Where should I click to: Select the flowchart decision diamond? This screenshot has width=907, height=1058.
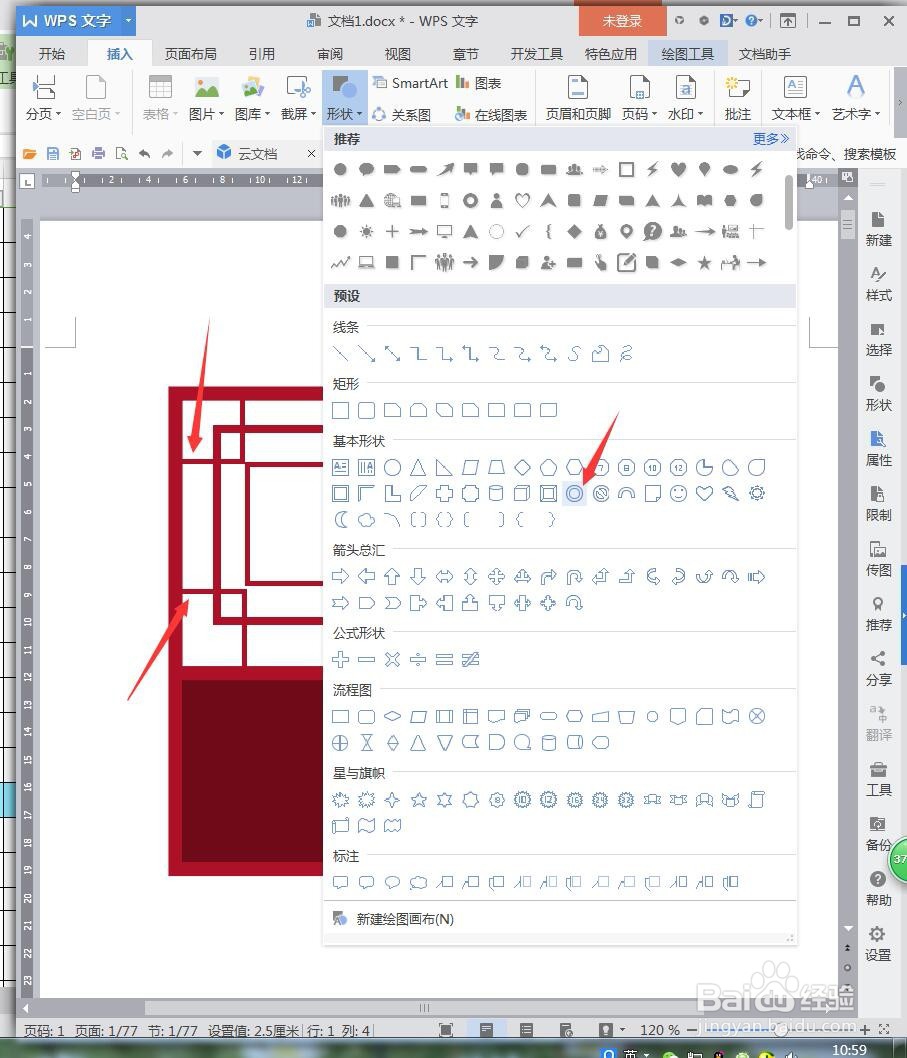(x=392, y=716)
